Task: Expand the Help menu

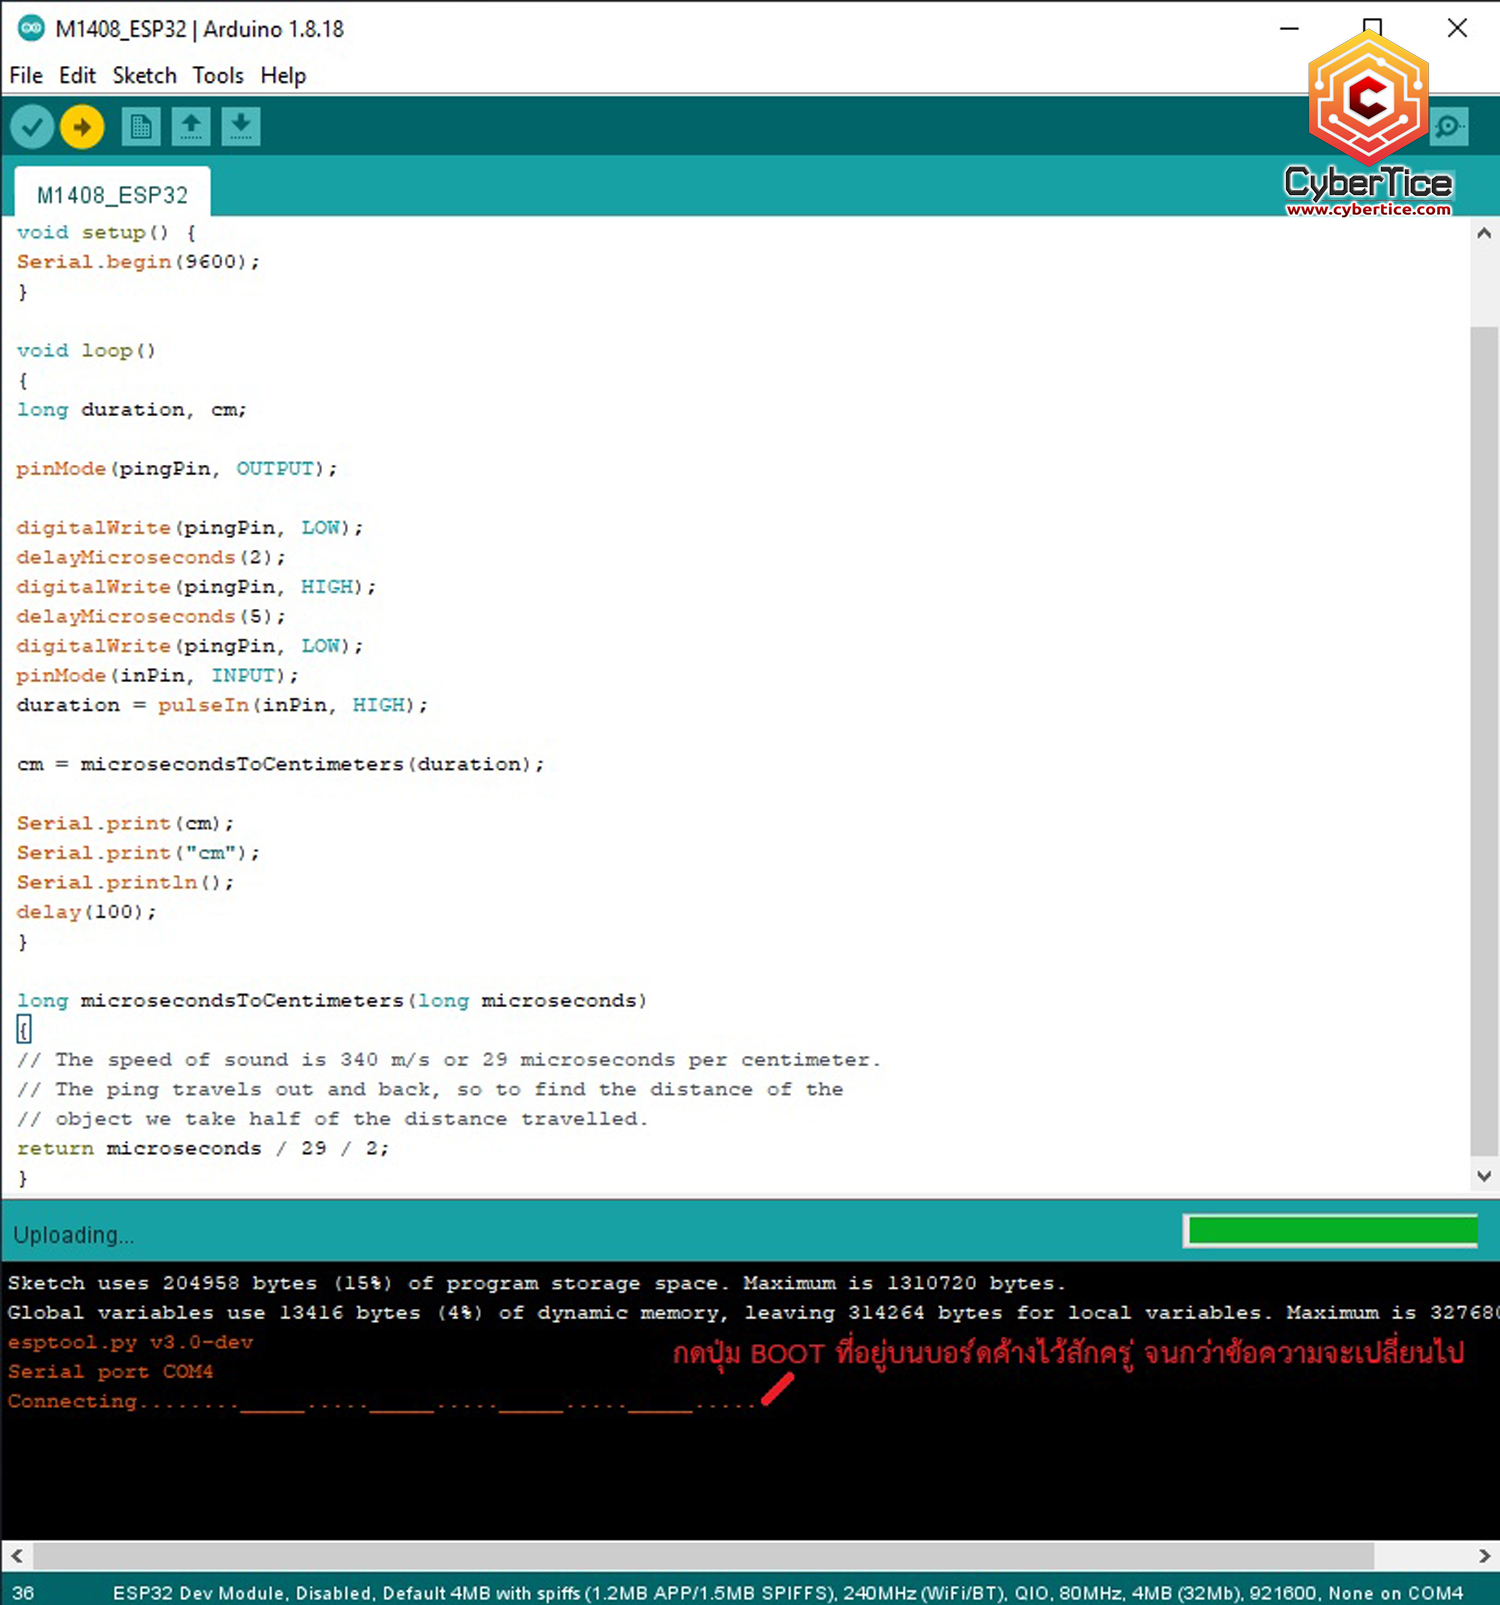Action: [283, 76]
